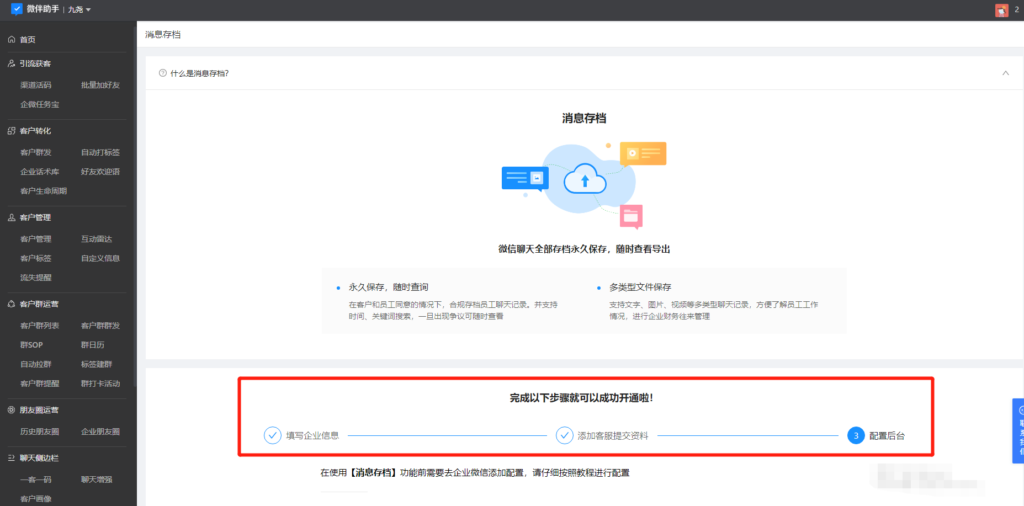Viewport: 1024px width, 506px height.
Task: Open 客户群发 in the sidebar
Action: point(35,152)
